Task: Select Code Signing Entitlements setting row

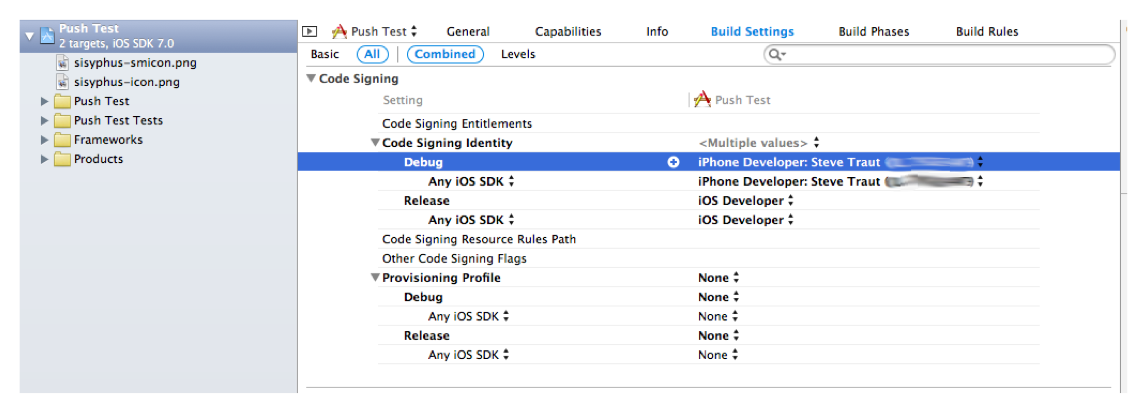Action: (457, 124)
